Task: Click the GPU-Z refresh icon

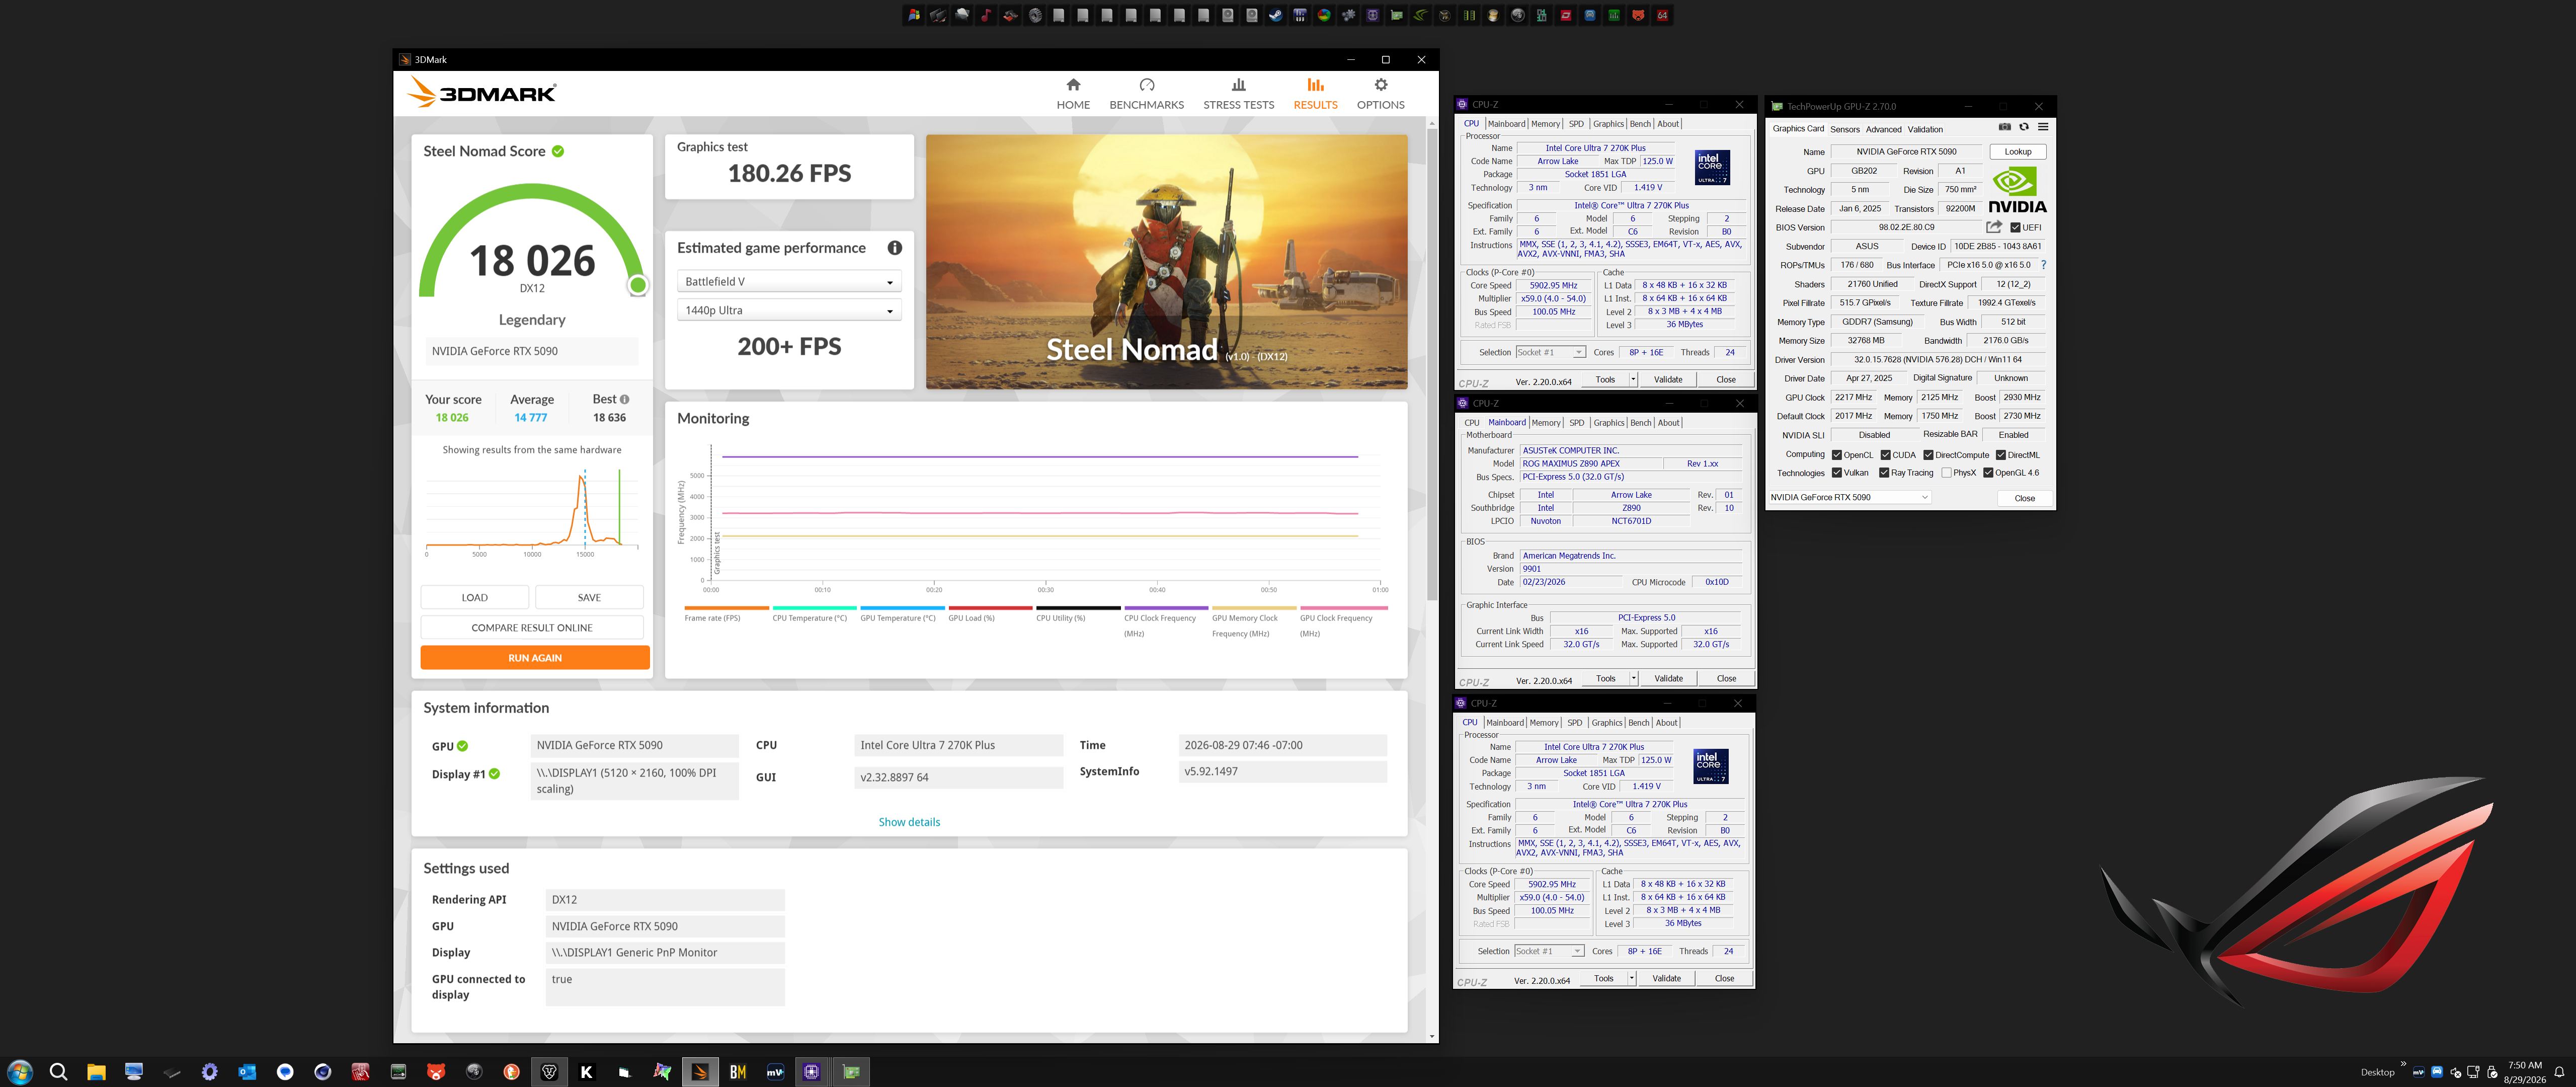Action: pos(2024,127)
